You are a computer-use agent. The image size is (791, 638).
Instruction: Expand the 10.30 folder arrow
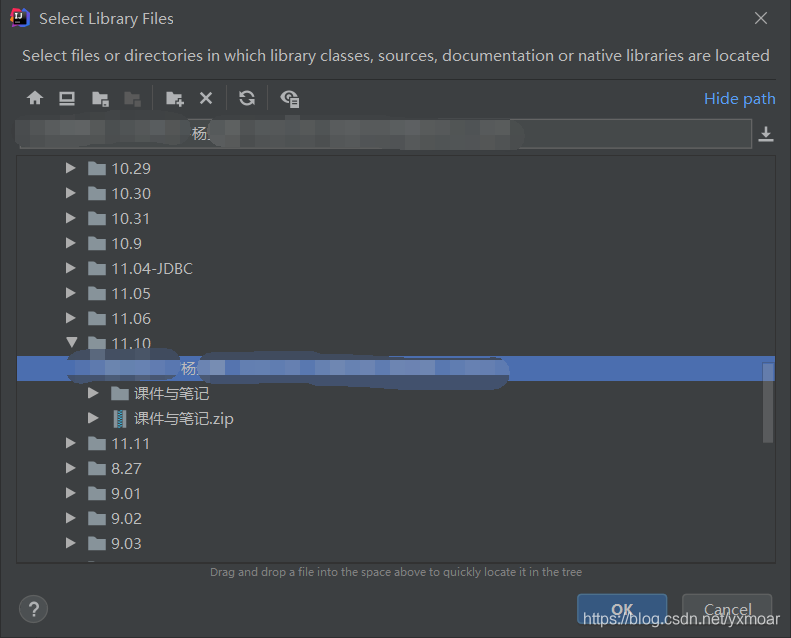[71, 193]
